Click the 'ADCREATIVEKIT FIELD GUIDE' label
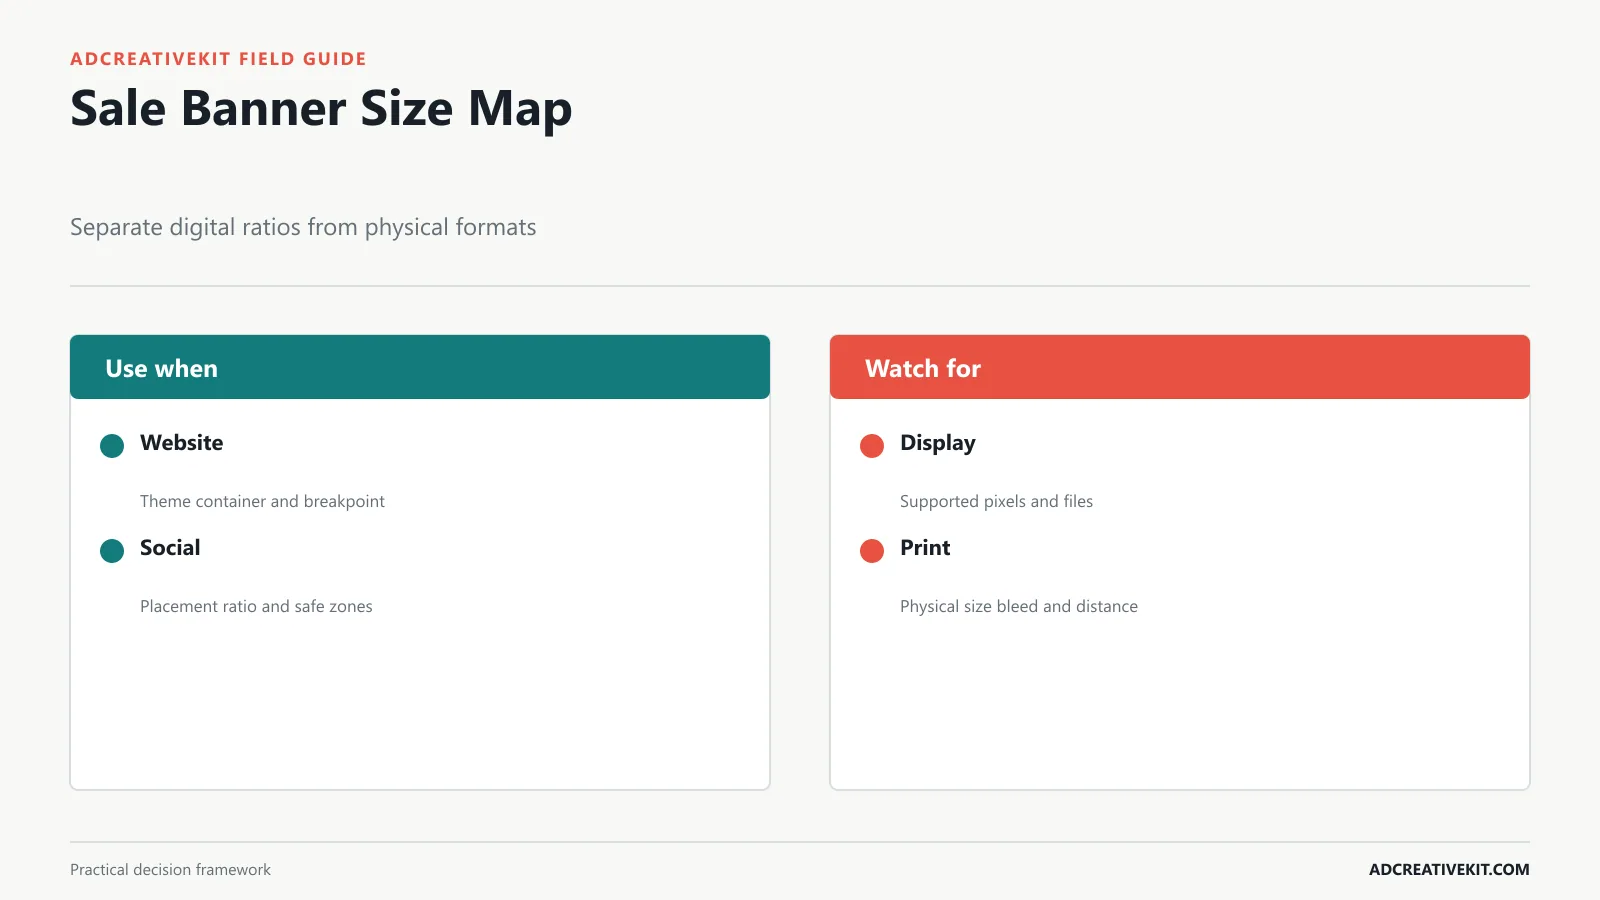This screenshot has width=1600, height=900. point(218,59)
